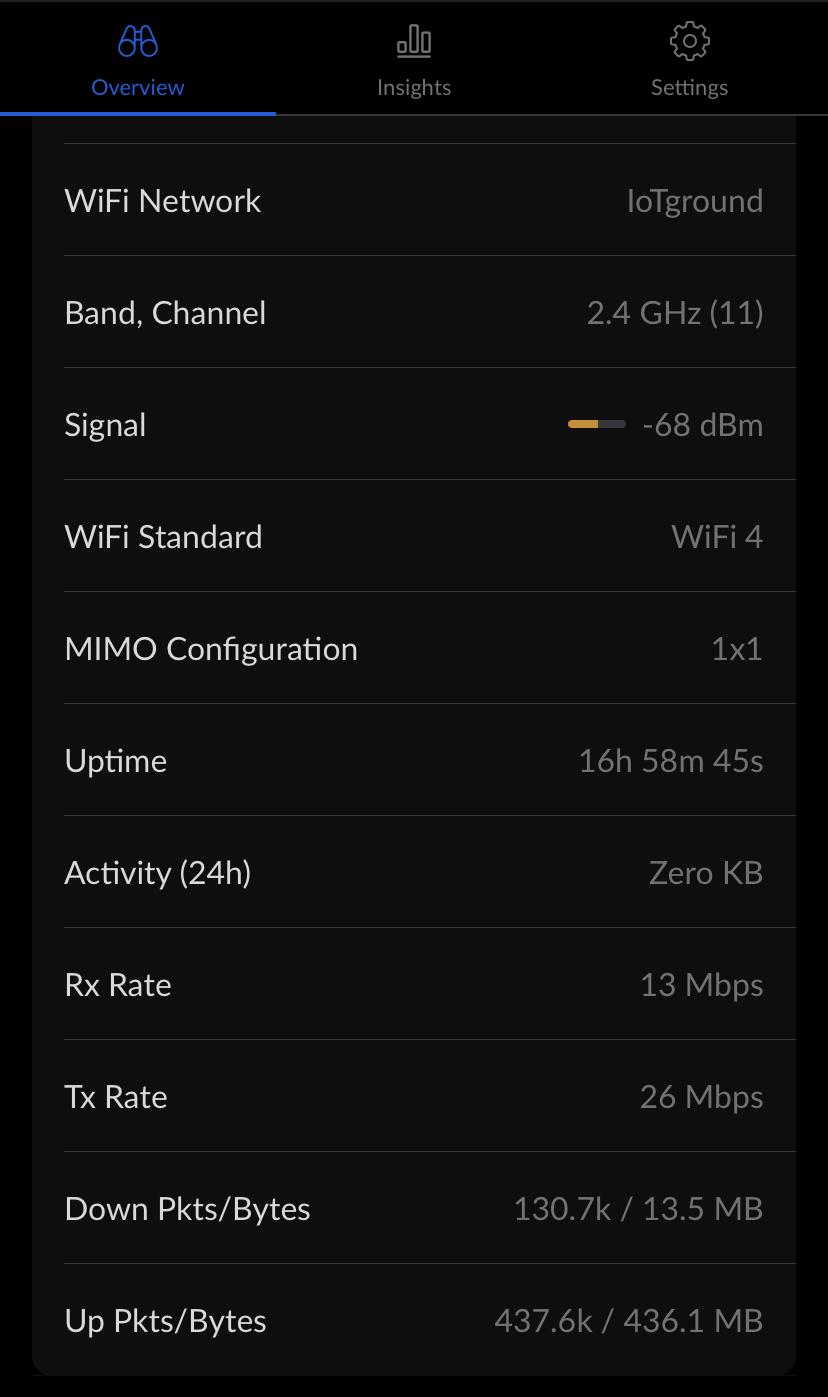The height and width of the screenshot is (1397, 828).
Task: Open the Settings gear icon
Action: [689, 41]
